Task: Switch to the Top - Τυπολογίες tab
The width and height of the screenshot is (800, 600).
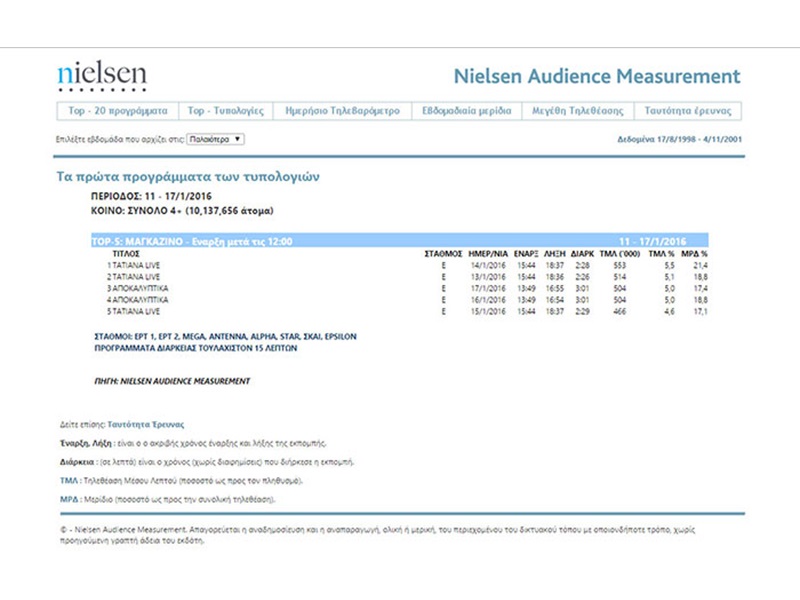Action: point(226,111)
